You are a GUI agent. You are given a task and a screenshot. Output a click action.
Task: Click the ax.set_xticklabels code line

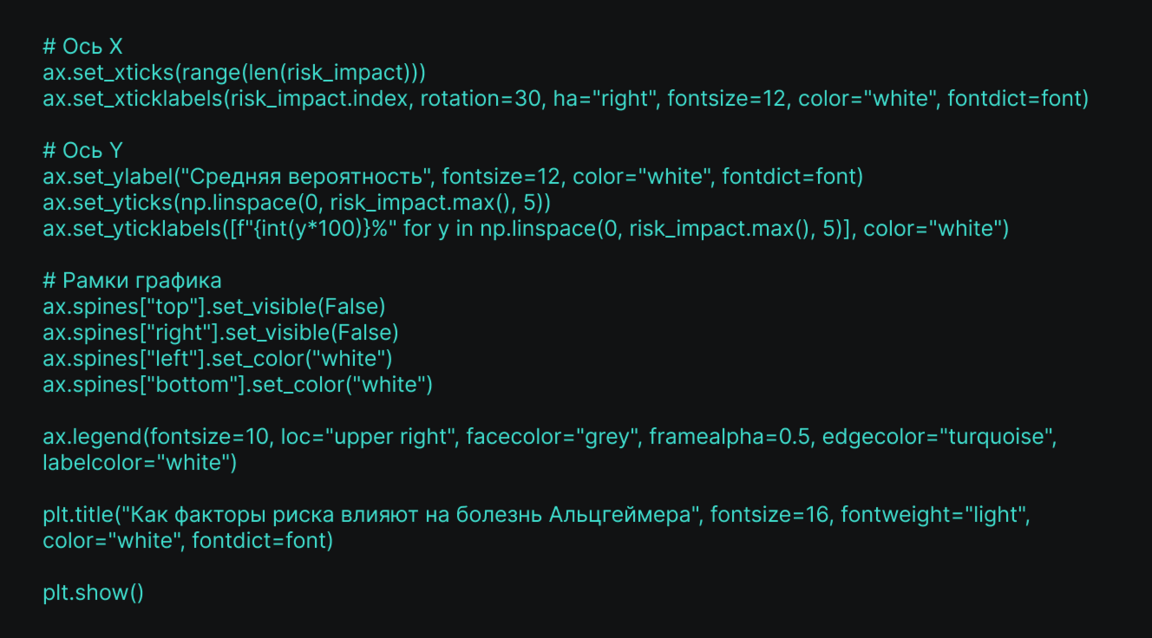coord(565,99)
